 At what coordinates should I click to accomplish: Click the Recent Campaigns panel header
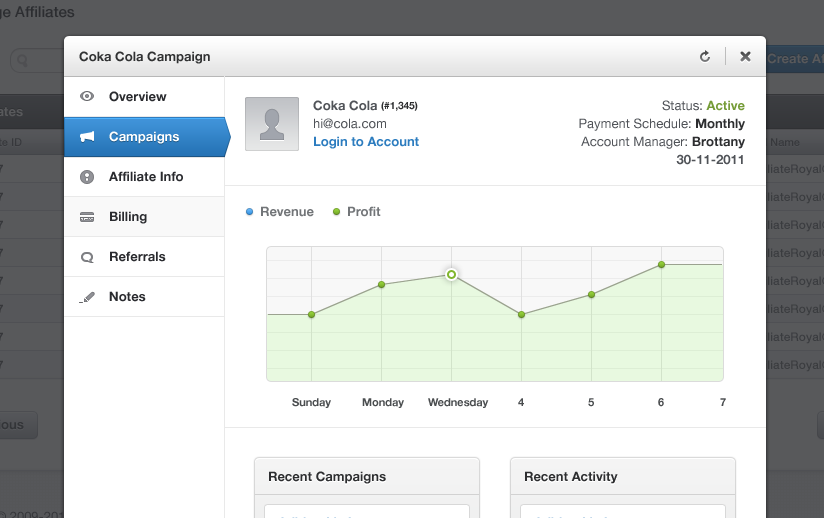click(x=367, y=476)
